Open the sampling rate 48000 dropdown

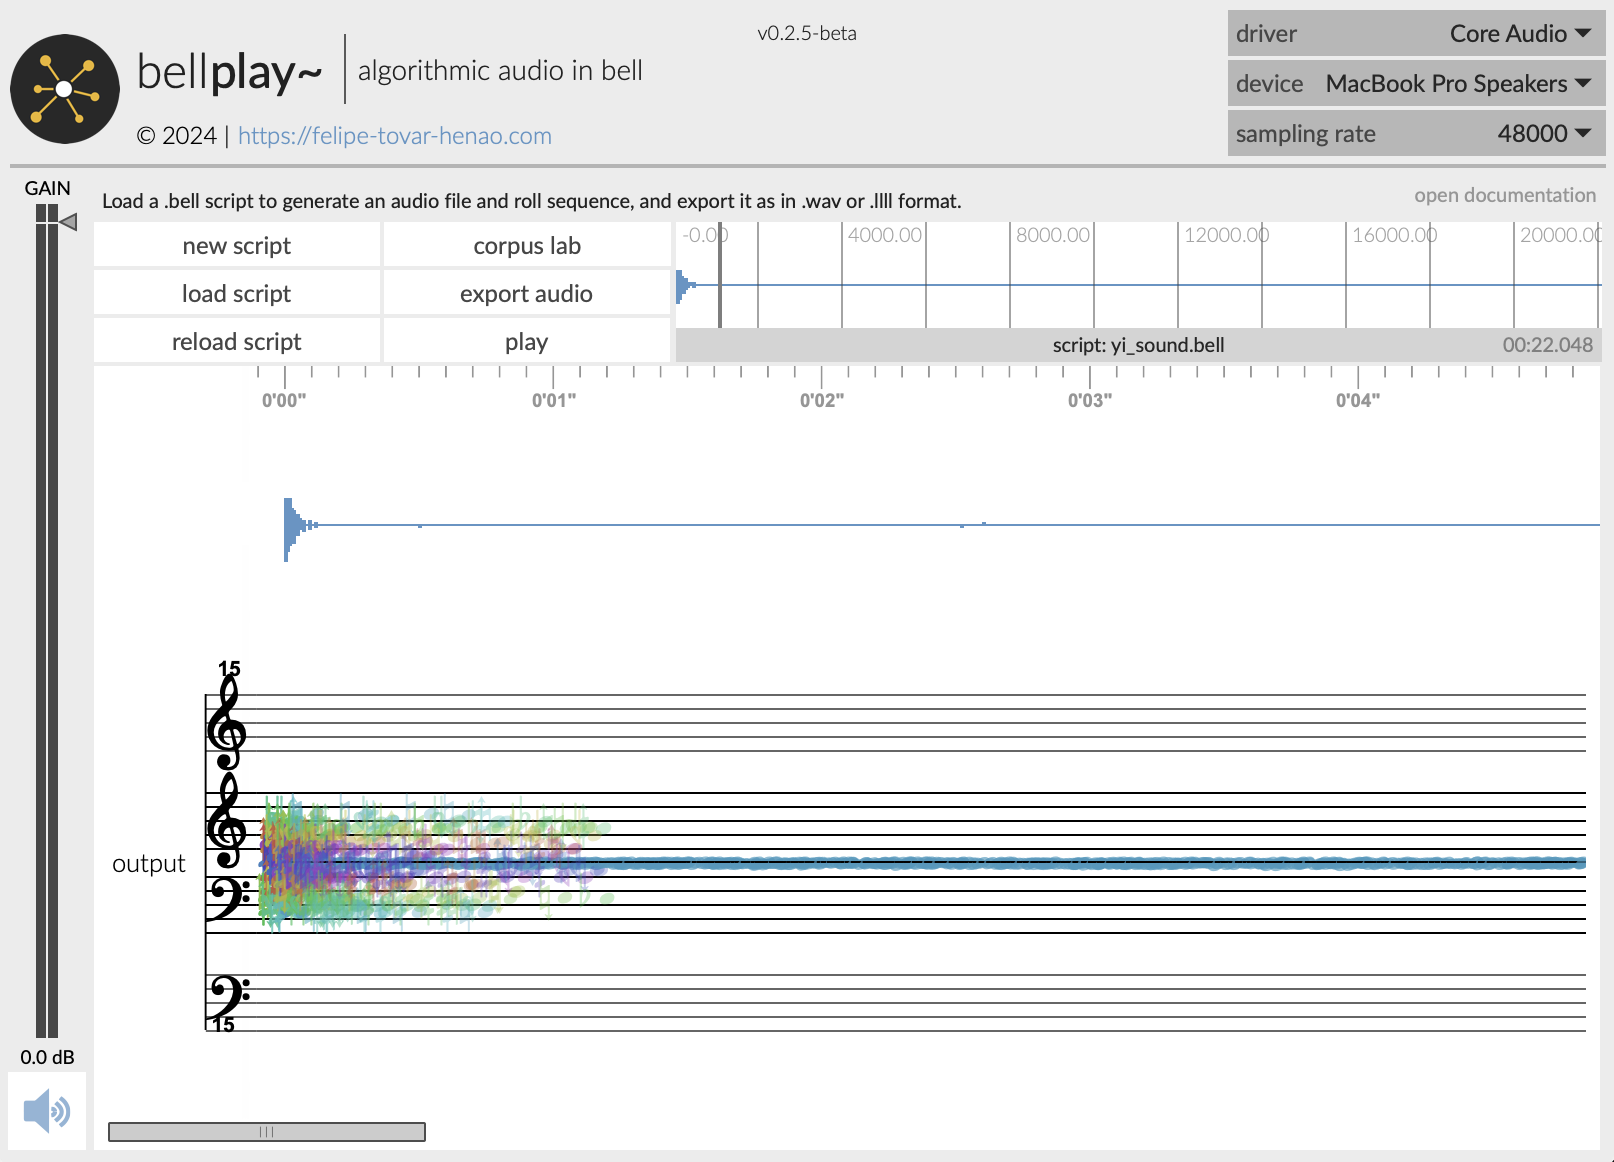click(x=1416, y=133)
